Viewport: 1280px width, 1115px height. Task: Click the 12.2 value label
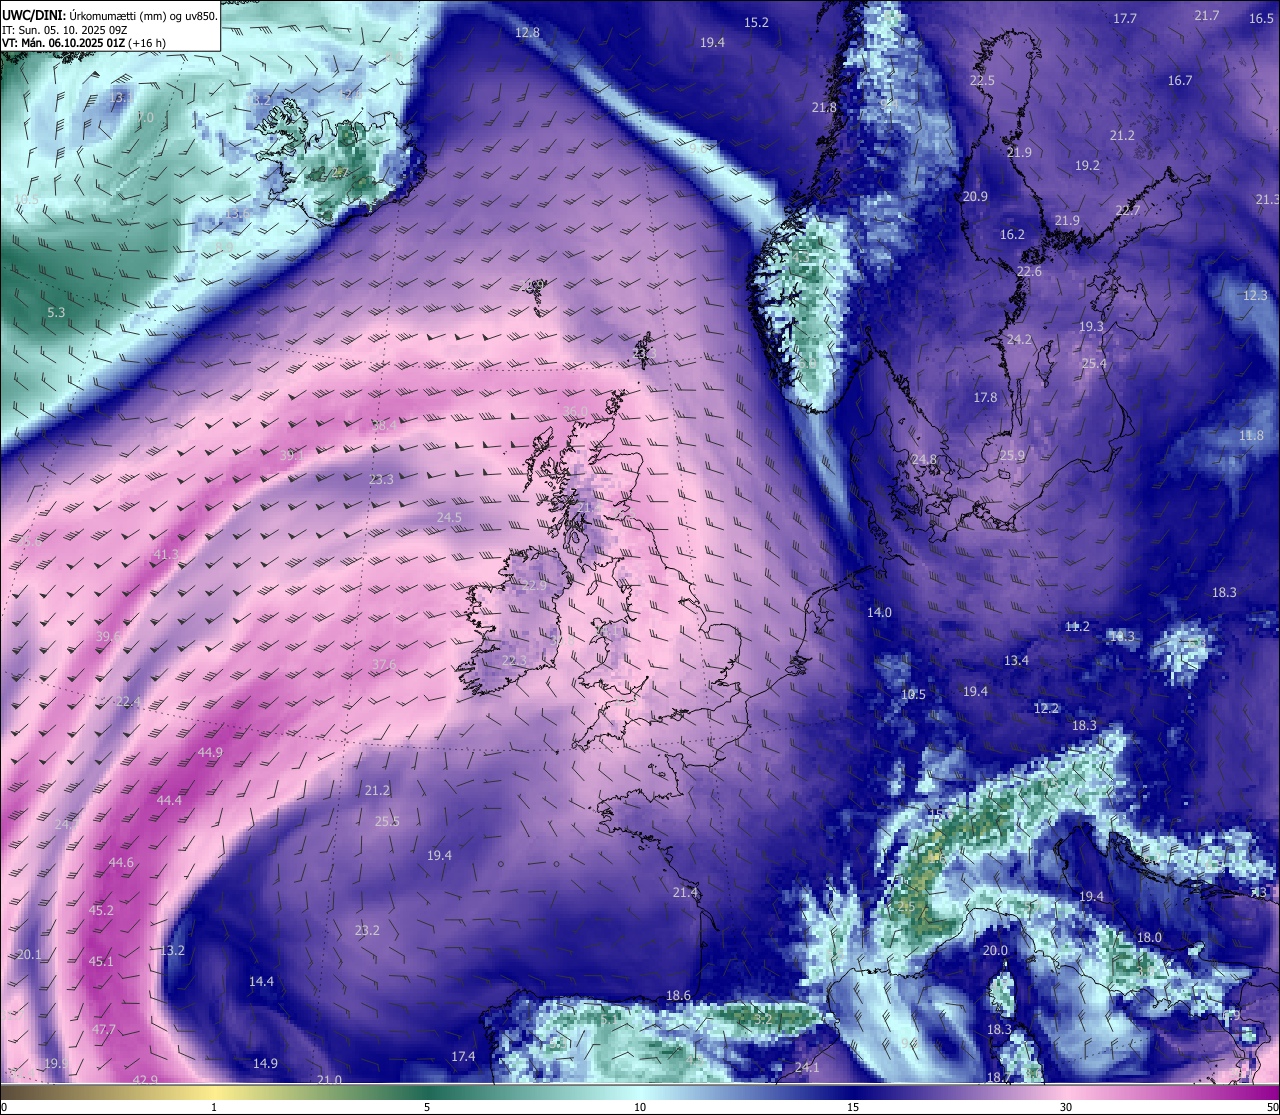[1046, 707]
